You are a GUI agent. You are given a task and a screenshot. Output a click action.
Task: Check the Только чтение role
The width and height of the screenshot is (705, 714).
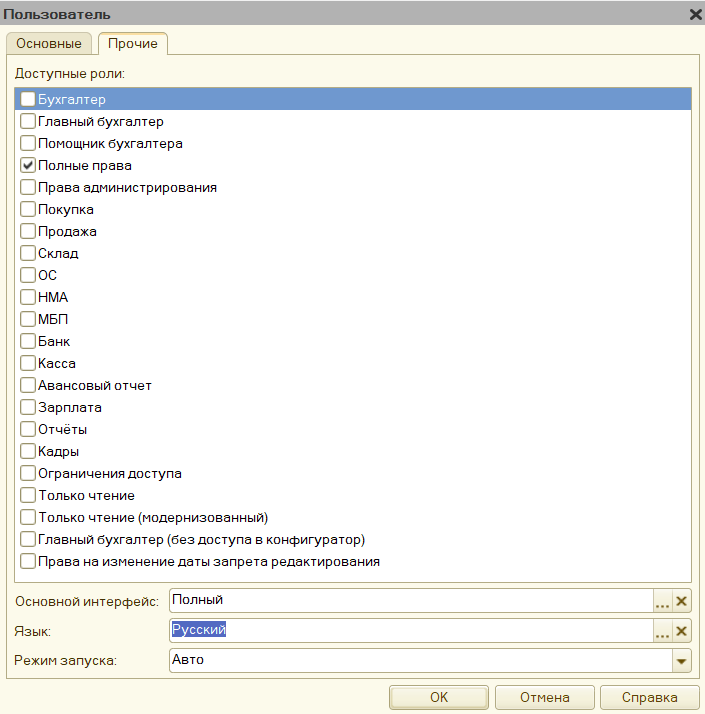(x=28, y=496)
